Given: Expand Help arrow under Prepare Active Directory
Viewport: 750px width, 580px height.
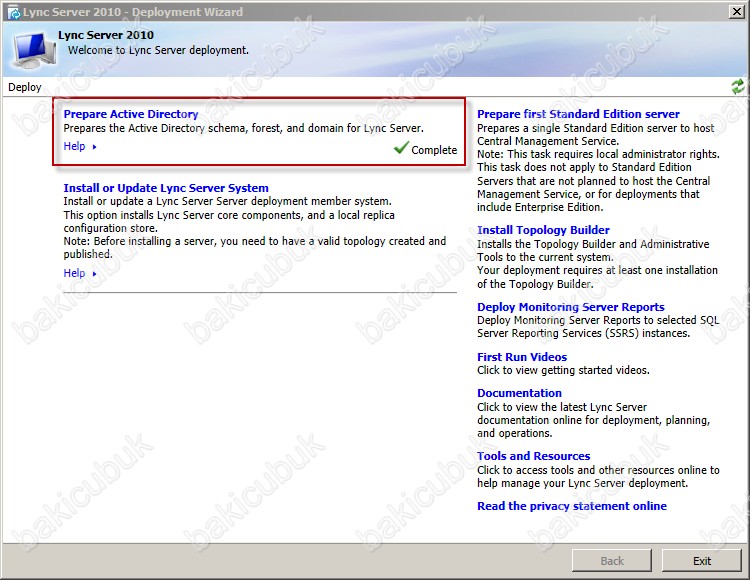Looking at the screenshot, I should pyautogui.click(x=94, y=147).
